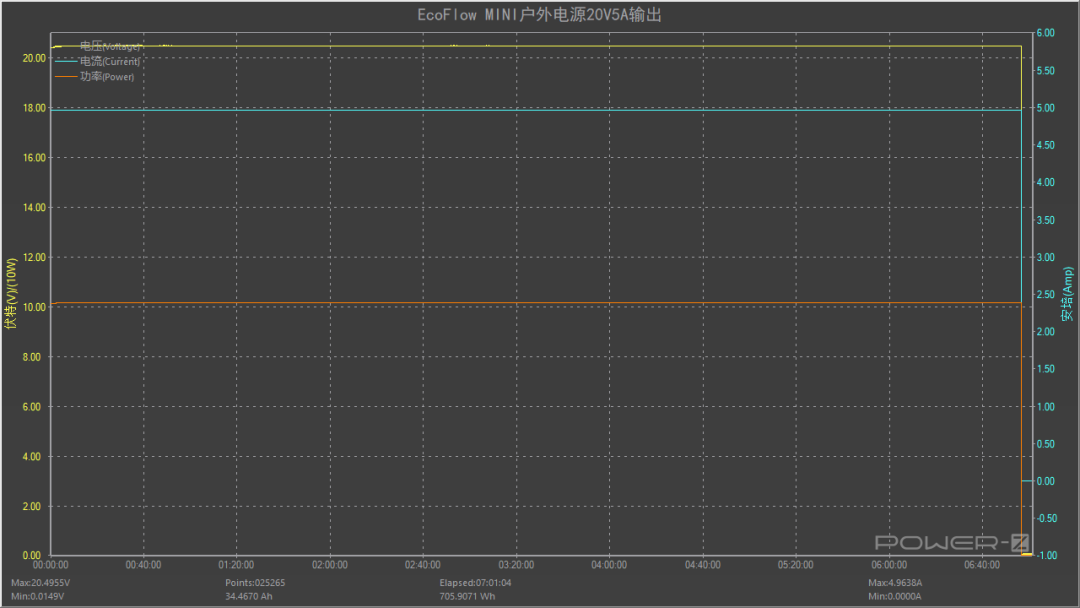The image size is (1080, 608).
Task: Click the 04:00:00 time axis label
Action: tap(609, 565)
